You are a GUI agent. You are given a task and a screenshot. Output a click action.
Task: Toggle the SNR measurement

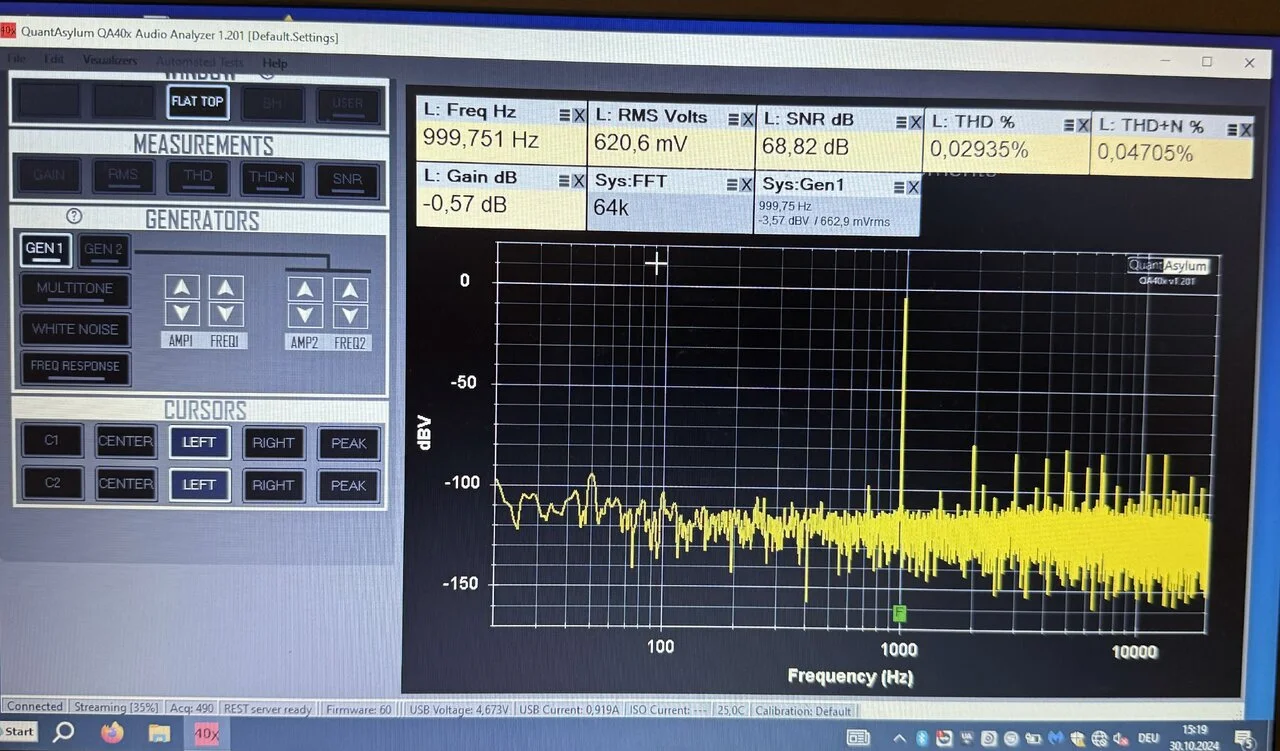click(x=347, y=179)
